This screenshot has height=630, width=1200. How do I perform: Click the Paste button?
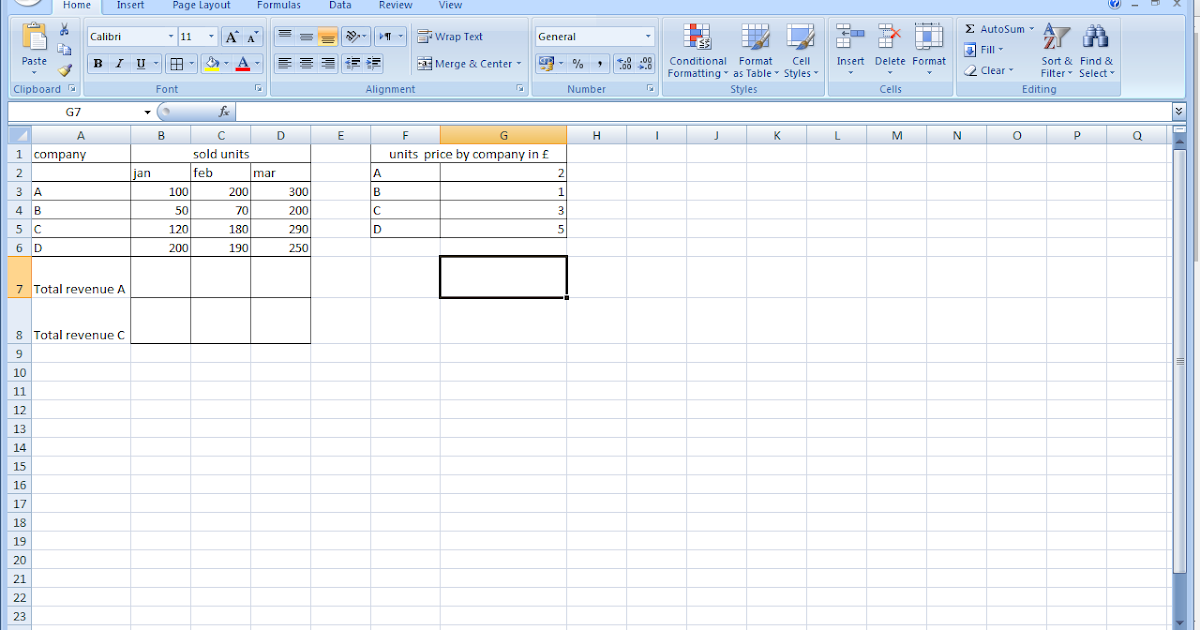33,45
